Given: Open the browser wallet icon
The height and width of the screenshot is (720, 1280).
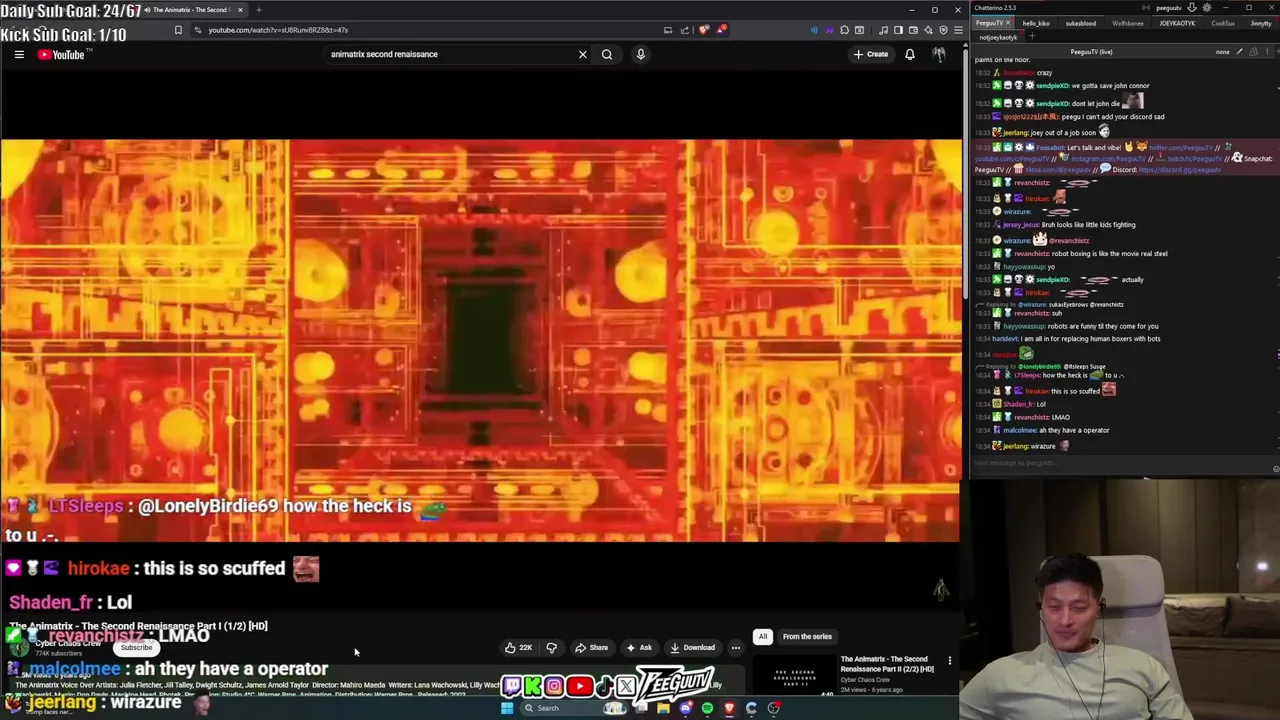Looking at the screenshot, I should 912,30.
